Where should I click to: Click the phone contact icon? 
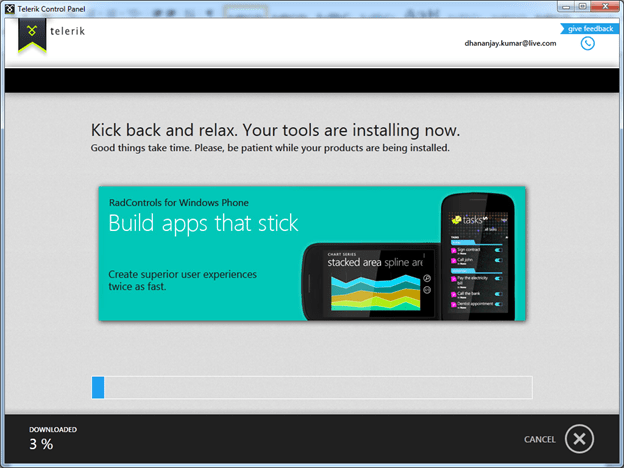coord(588,44)
